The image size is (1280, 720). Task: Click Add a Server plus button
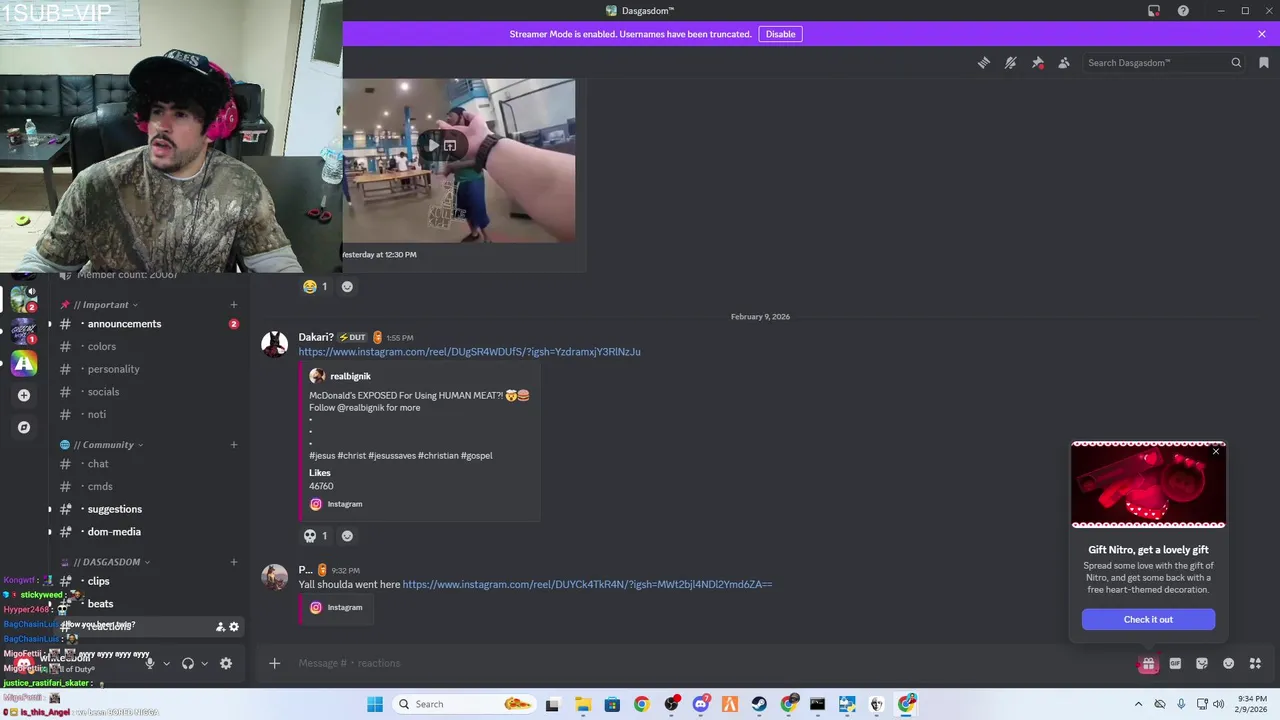pos(24,395)
